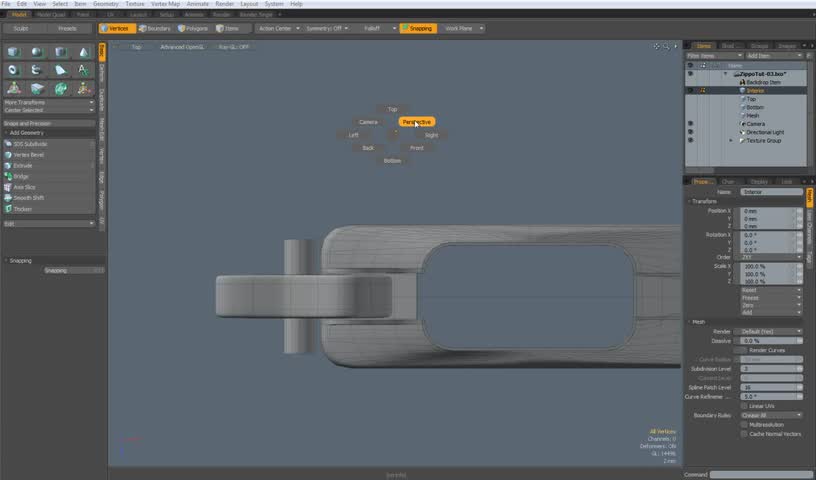
Task: Toggle Snapping in the top toolbar
Action: [x=418, y=28]
